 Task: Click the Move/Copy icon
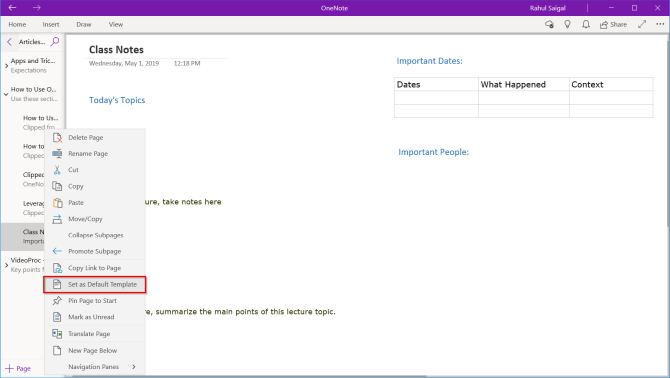[x=57, y=219]
